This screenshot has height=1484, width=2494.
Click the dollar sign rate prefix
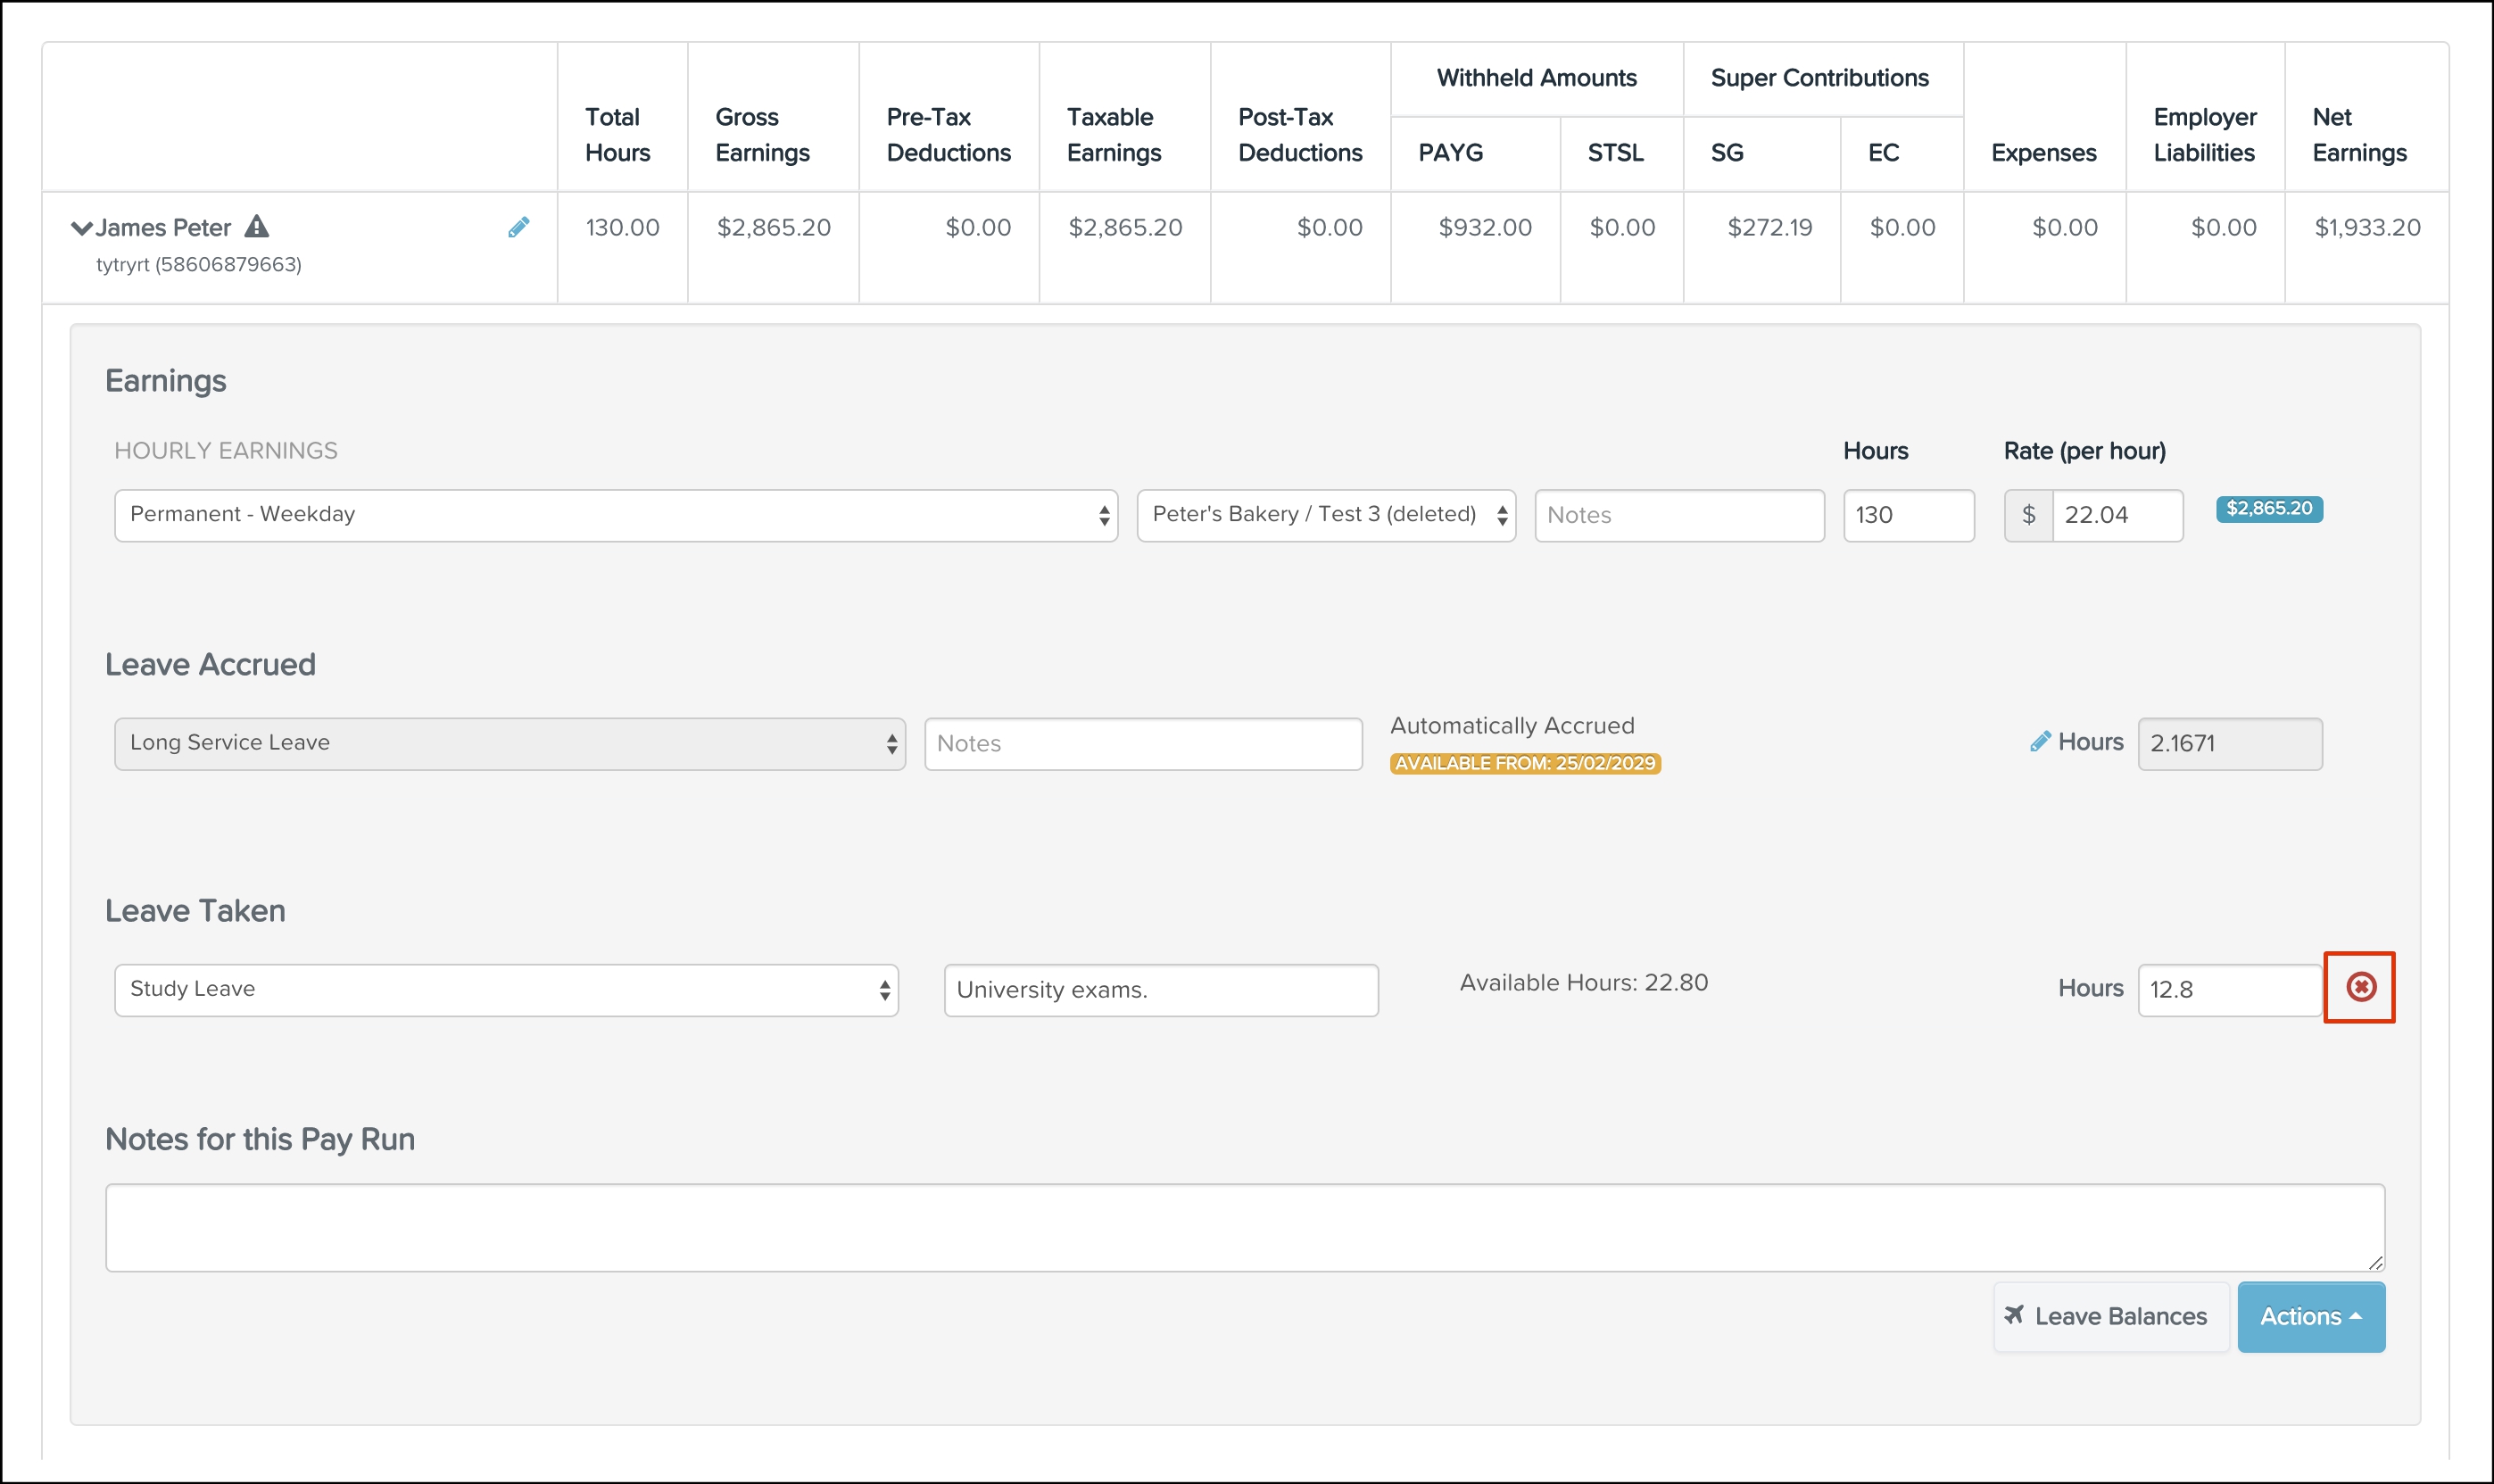tap(2028, 515)
